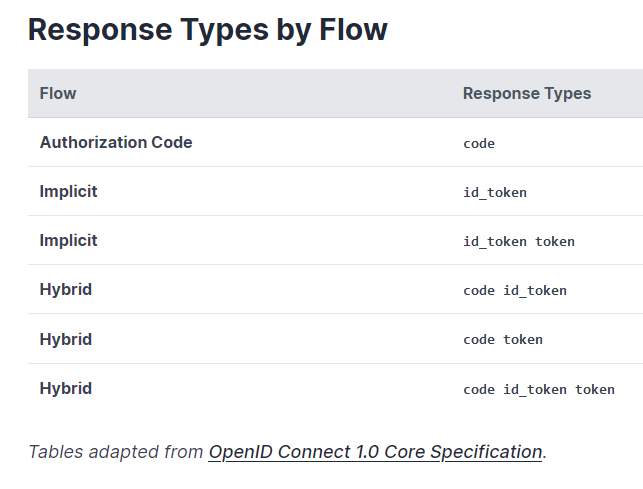Open the OpenID Connect 1.0 Core Specification link
The image size is (643, 489).
[x=375, y=451]
